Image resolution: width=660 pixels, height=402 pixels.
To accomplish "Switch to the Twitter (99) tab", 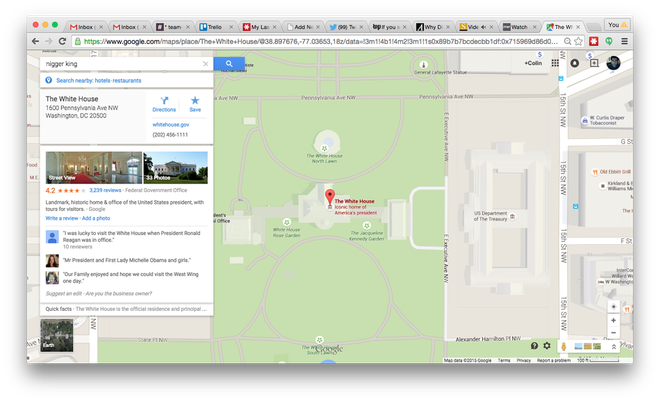I will click(x=346, y=27).
